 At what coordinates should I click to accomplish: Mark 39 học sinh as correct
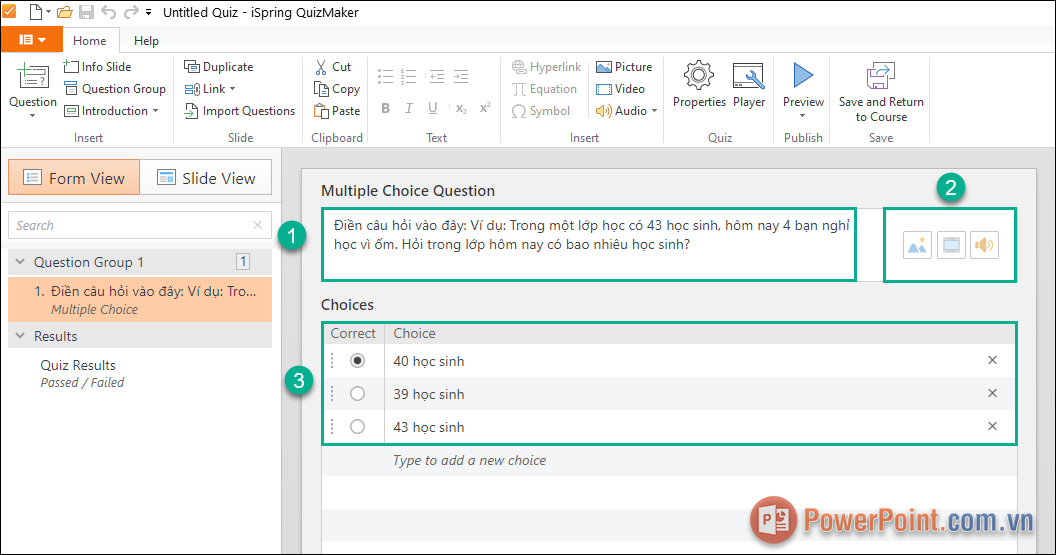[358, 393]
